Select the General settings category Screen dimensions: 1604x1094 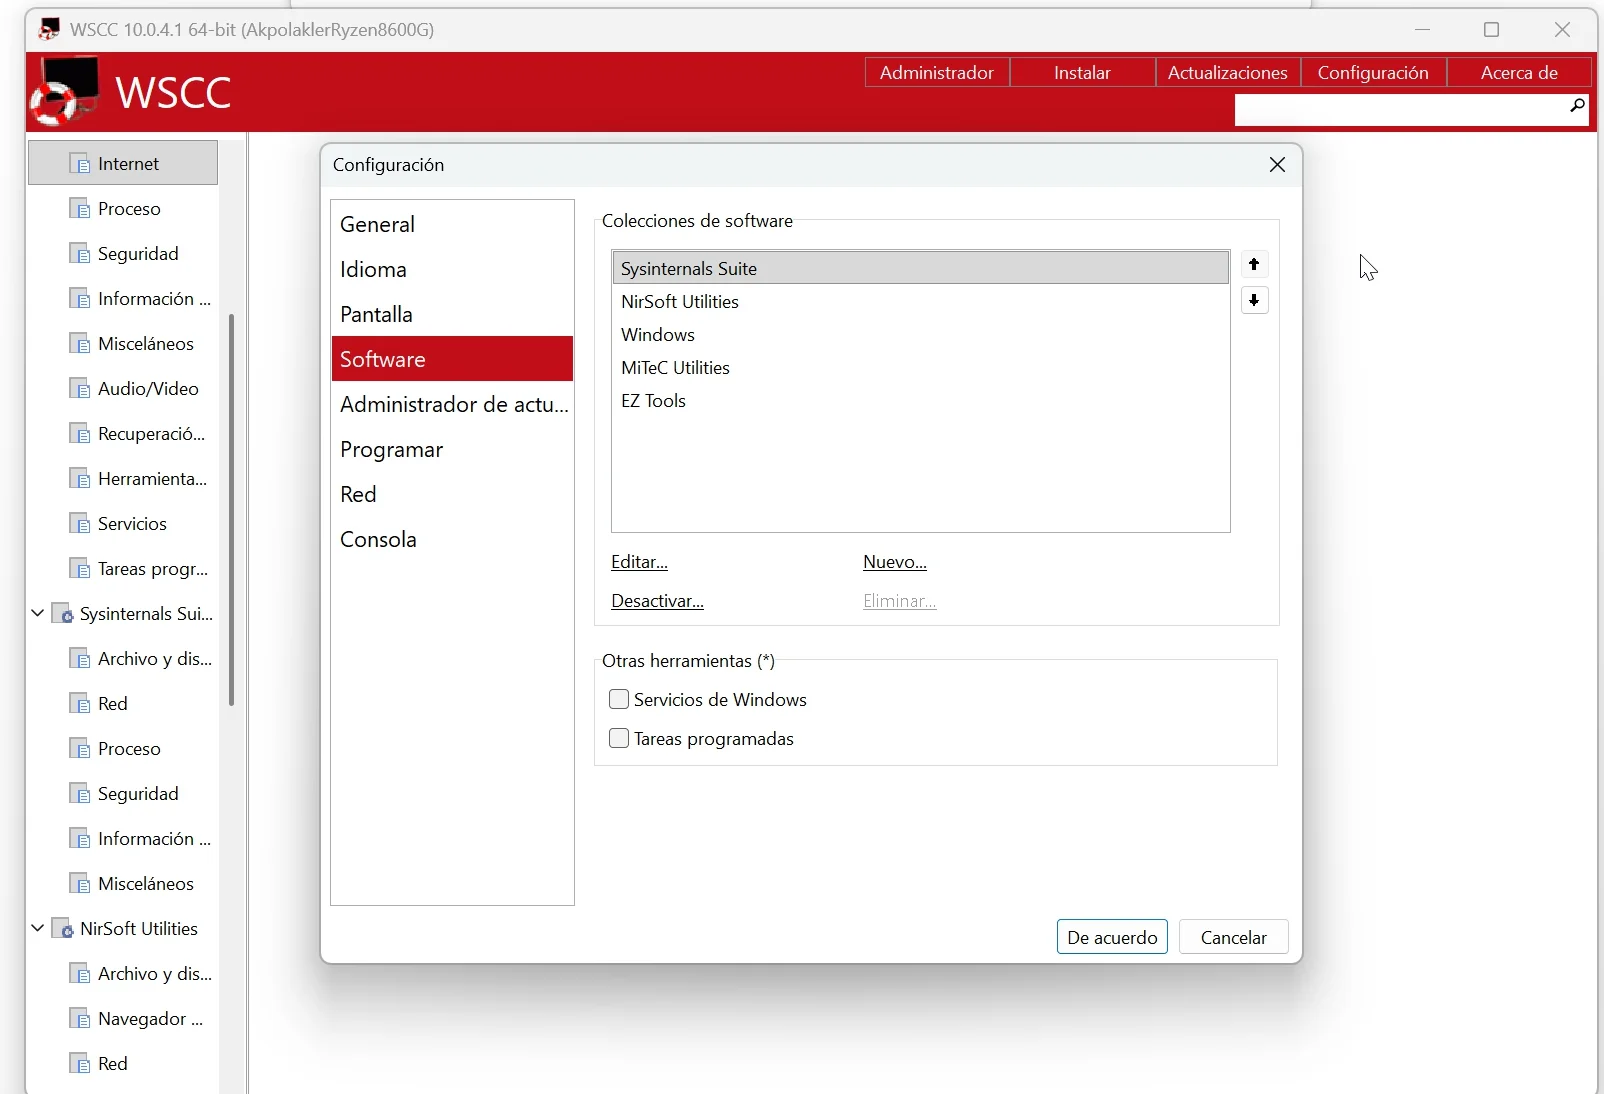pos(452,224)
